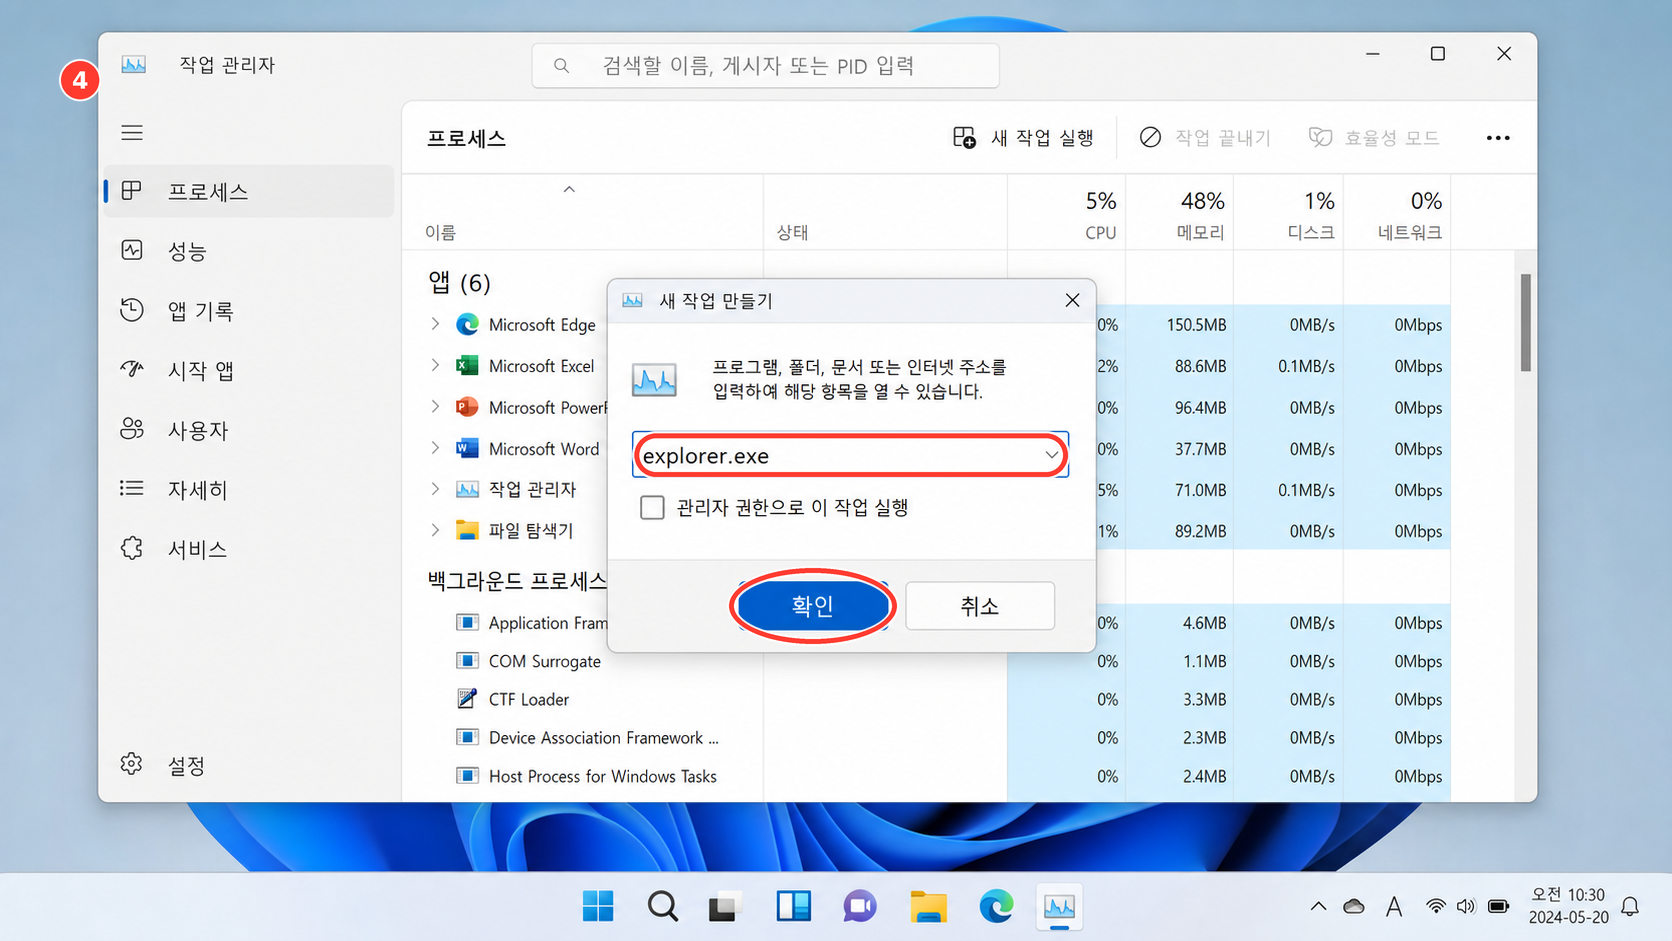Select the 프로세스 sidebar tab

pyautogui.click(x=249, y=191)
